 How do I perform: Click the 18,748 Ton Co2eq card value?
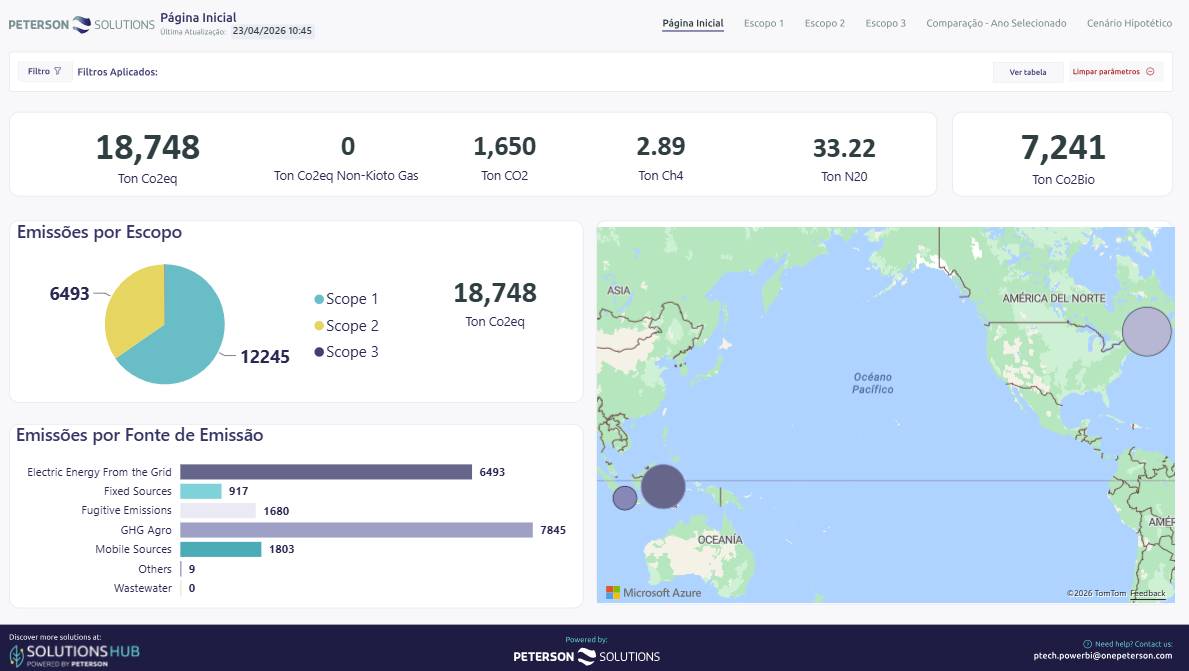(148, 147)
